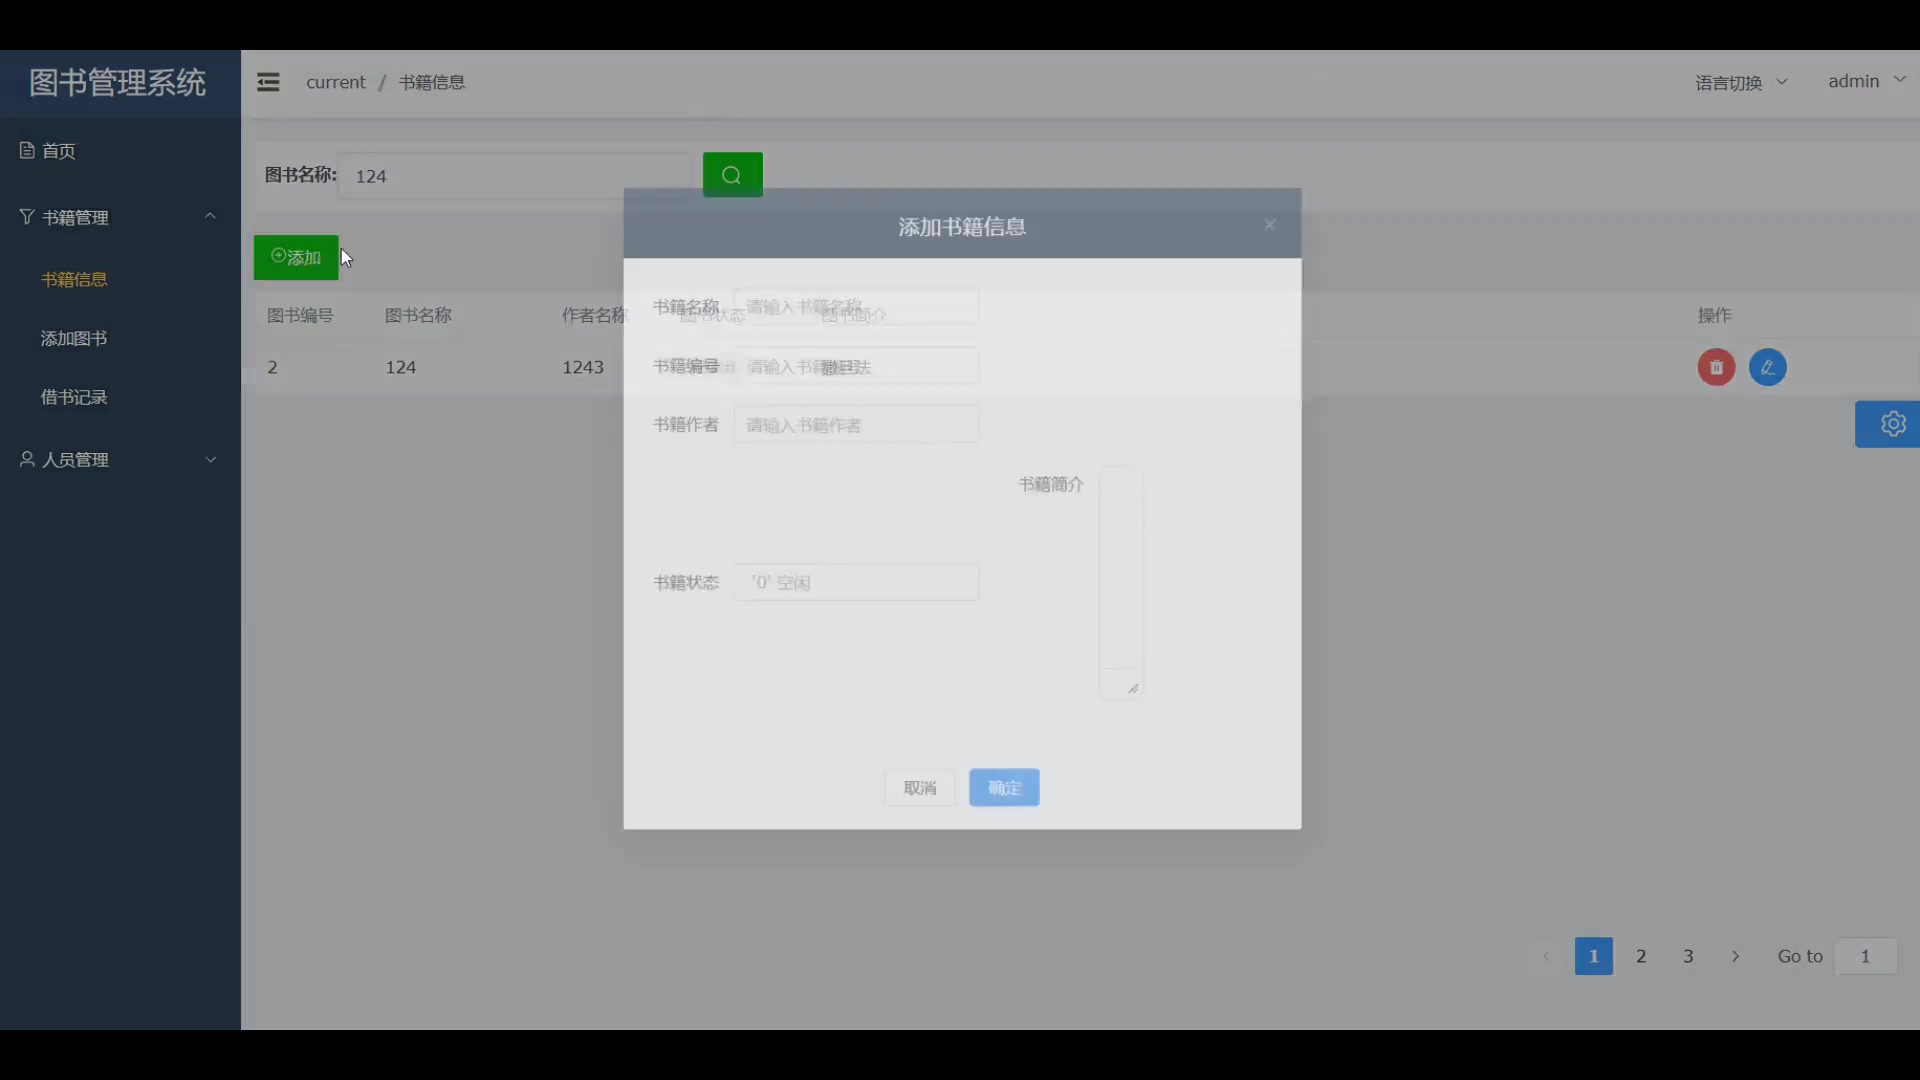Click the current breadcrumb link
Image resolution: width=1920 pixels, height=1080 pixels.
point(336,82)
